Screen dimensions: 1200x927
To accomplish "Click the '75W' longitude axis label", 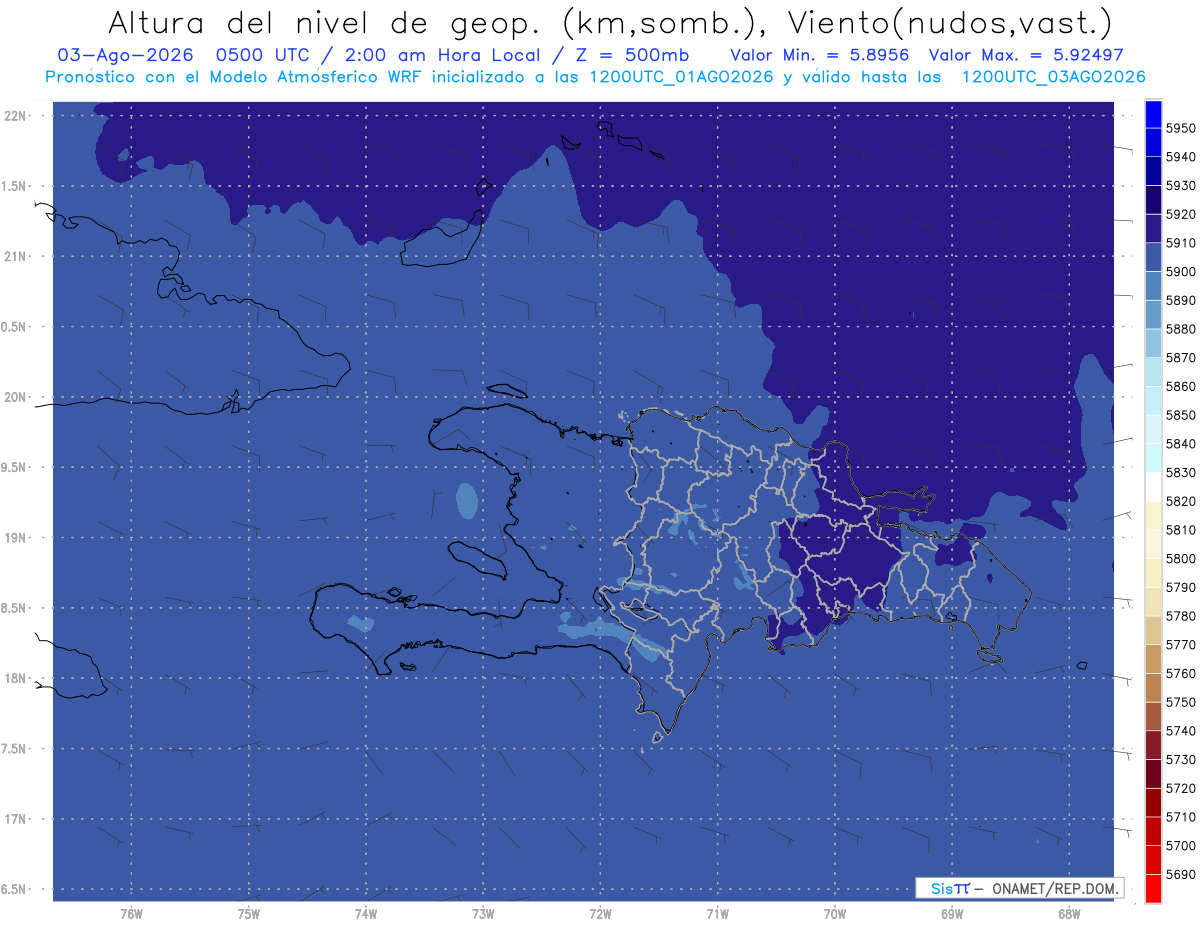I will (248, 913).
